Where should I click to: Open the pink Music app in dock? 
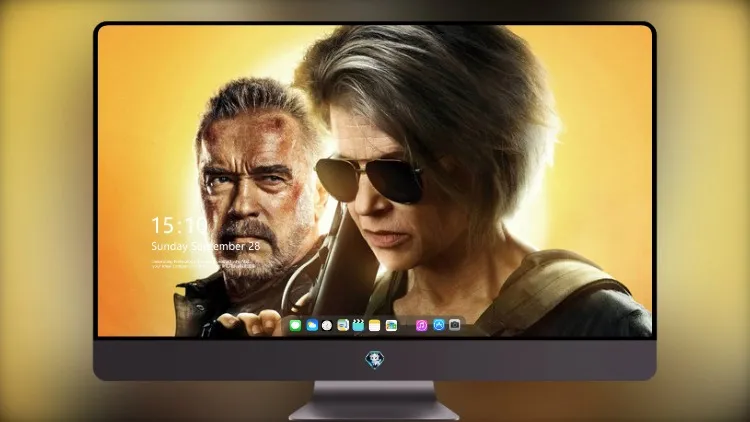tap(421, 325)
